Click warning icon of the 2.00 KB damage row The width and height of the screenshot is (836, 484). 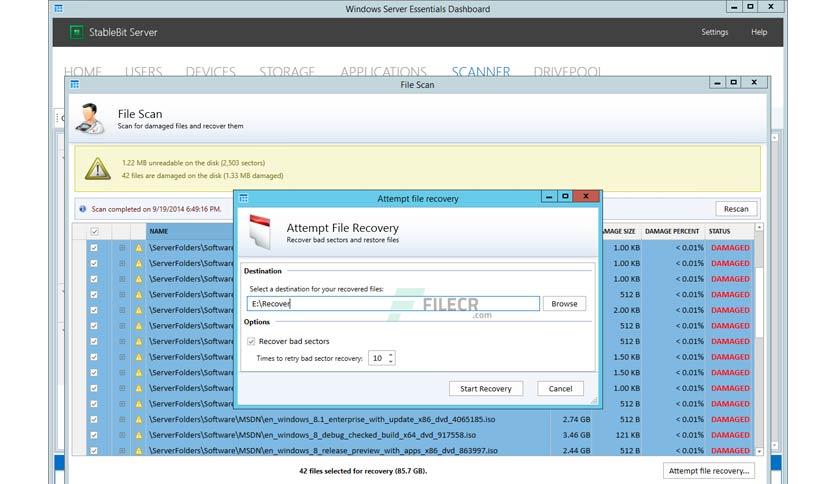coord(139,310)
